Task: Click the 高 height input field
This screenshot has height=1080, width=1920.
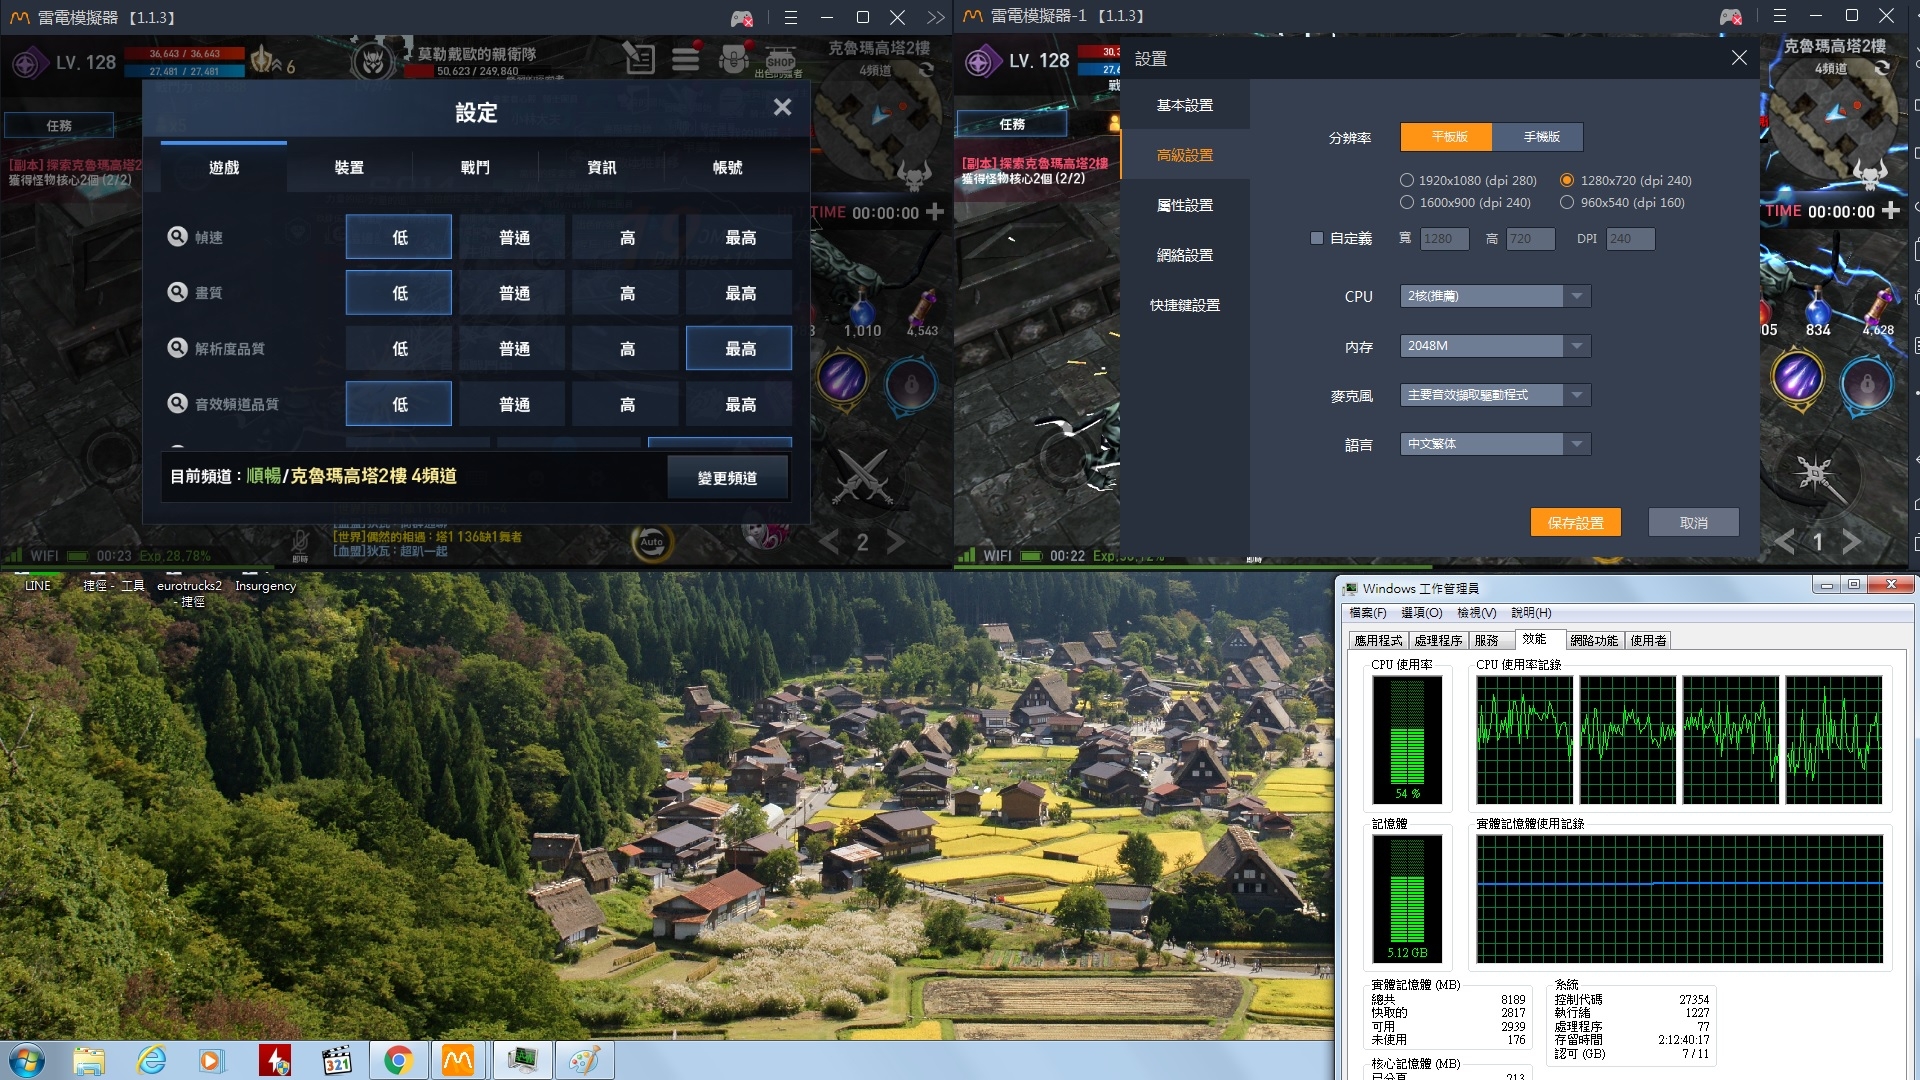Action: click(1530, 239)
